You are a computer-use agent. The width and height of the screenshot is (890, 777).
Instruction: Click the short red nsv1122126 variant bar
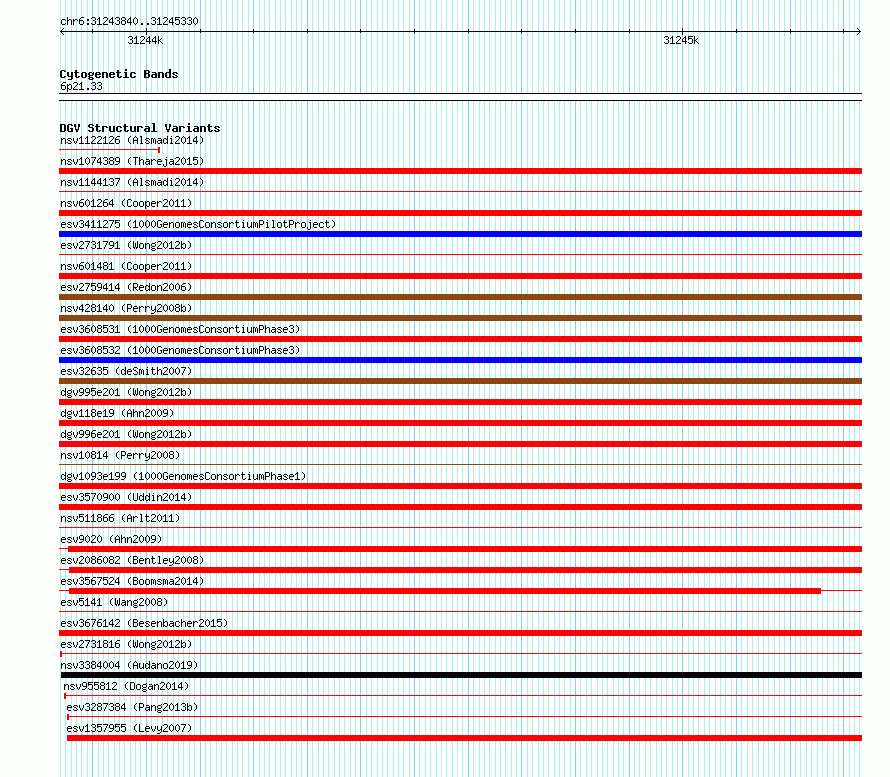coord(110,150)
